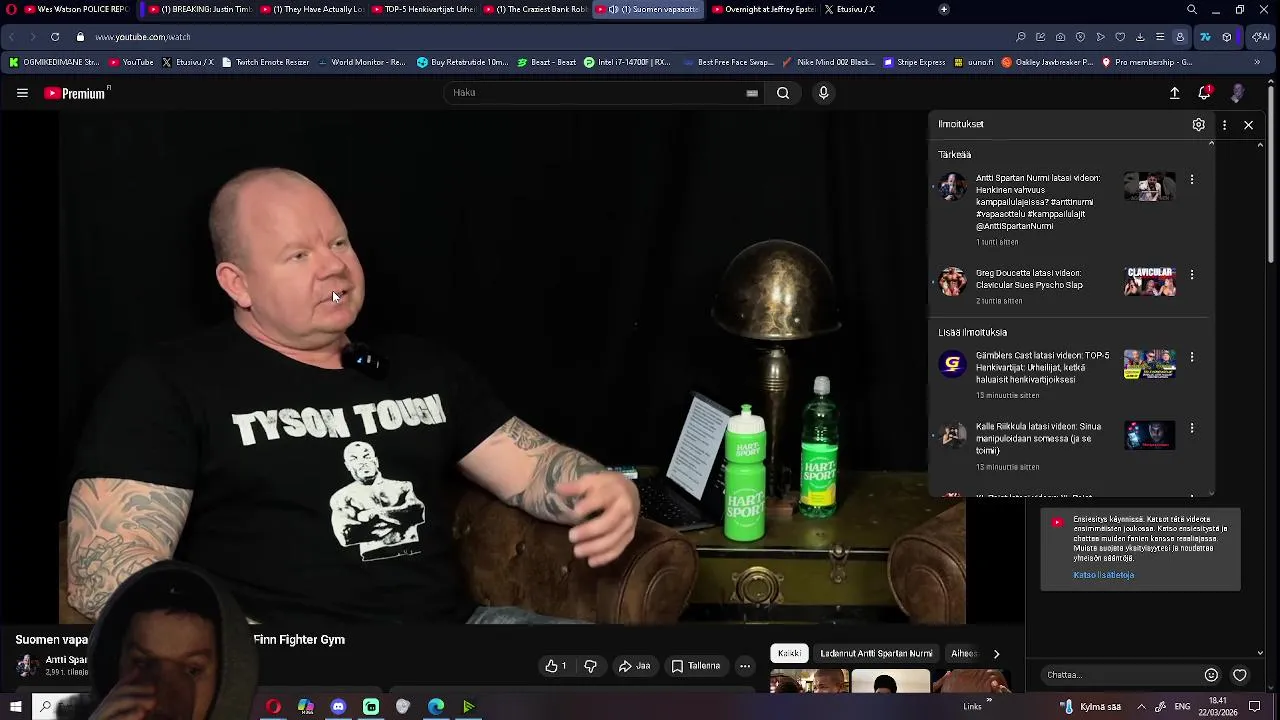Viewport: 1280px width, 720px height.
Task: Activate voice search microphone button
Action: 823,93
